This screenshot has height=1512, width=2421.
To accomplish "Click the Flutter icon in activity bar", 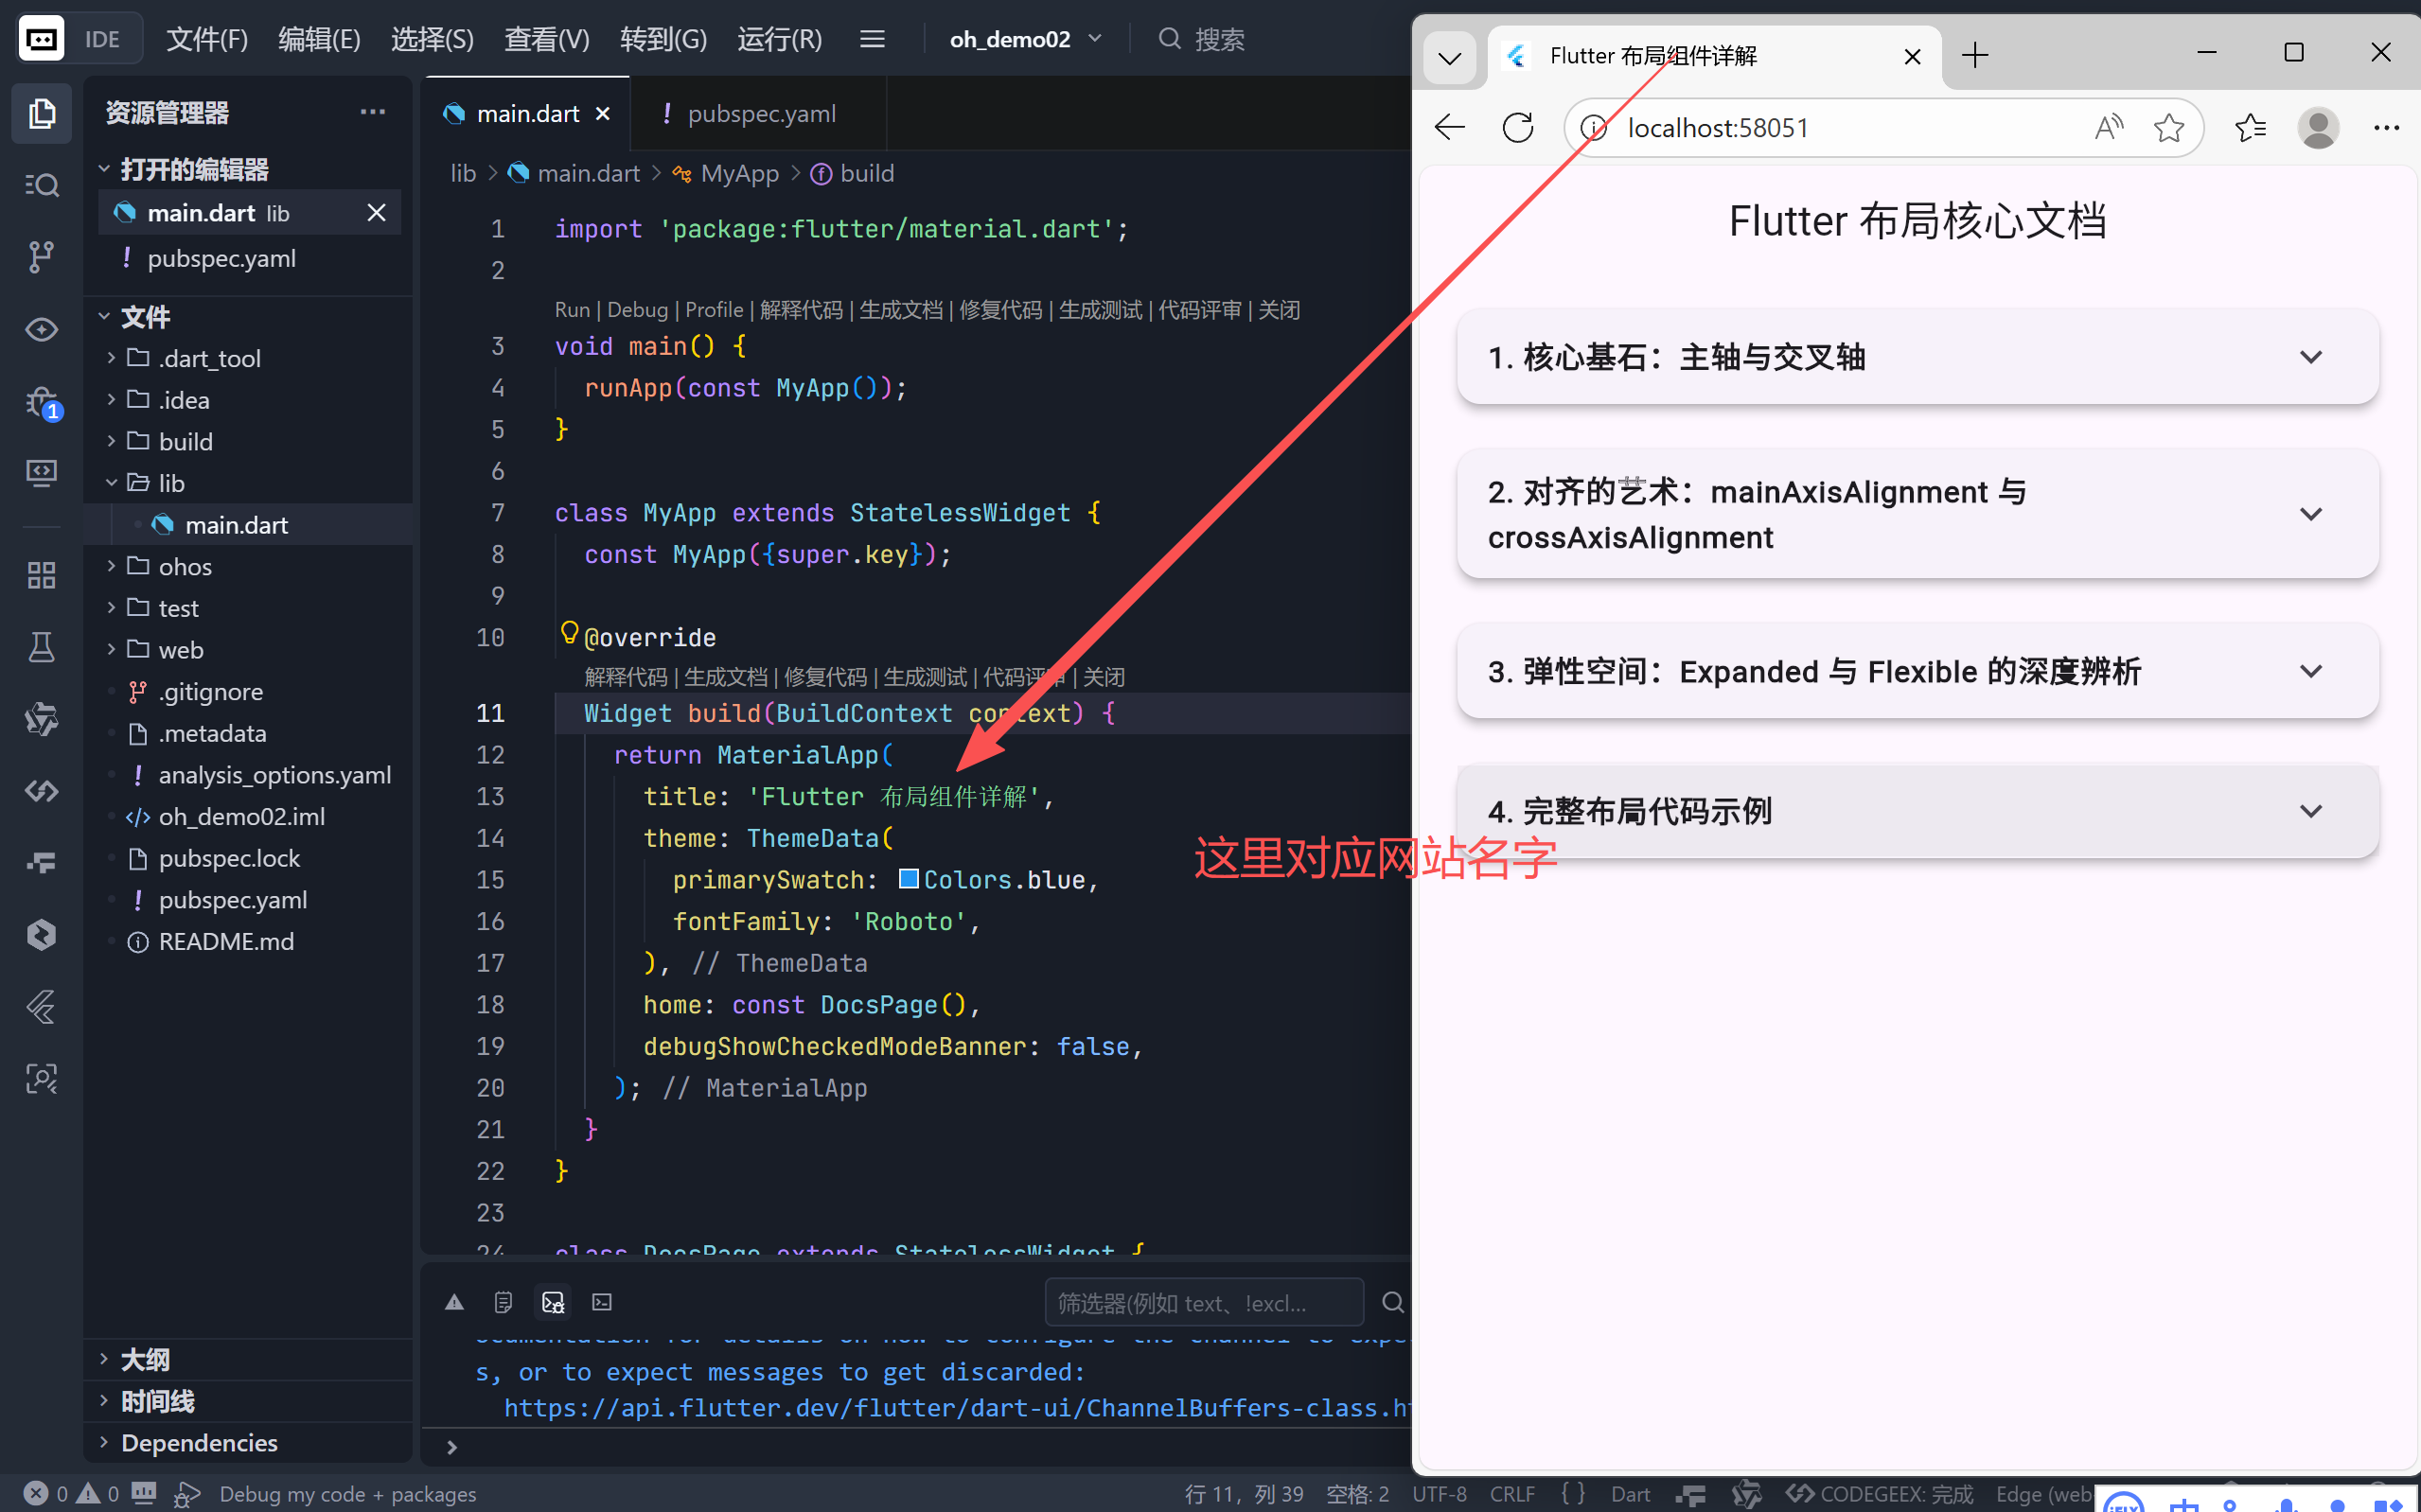I will [41, 1007].
